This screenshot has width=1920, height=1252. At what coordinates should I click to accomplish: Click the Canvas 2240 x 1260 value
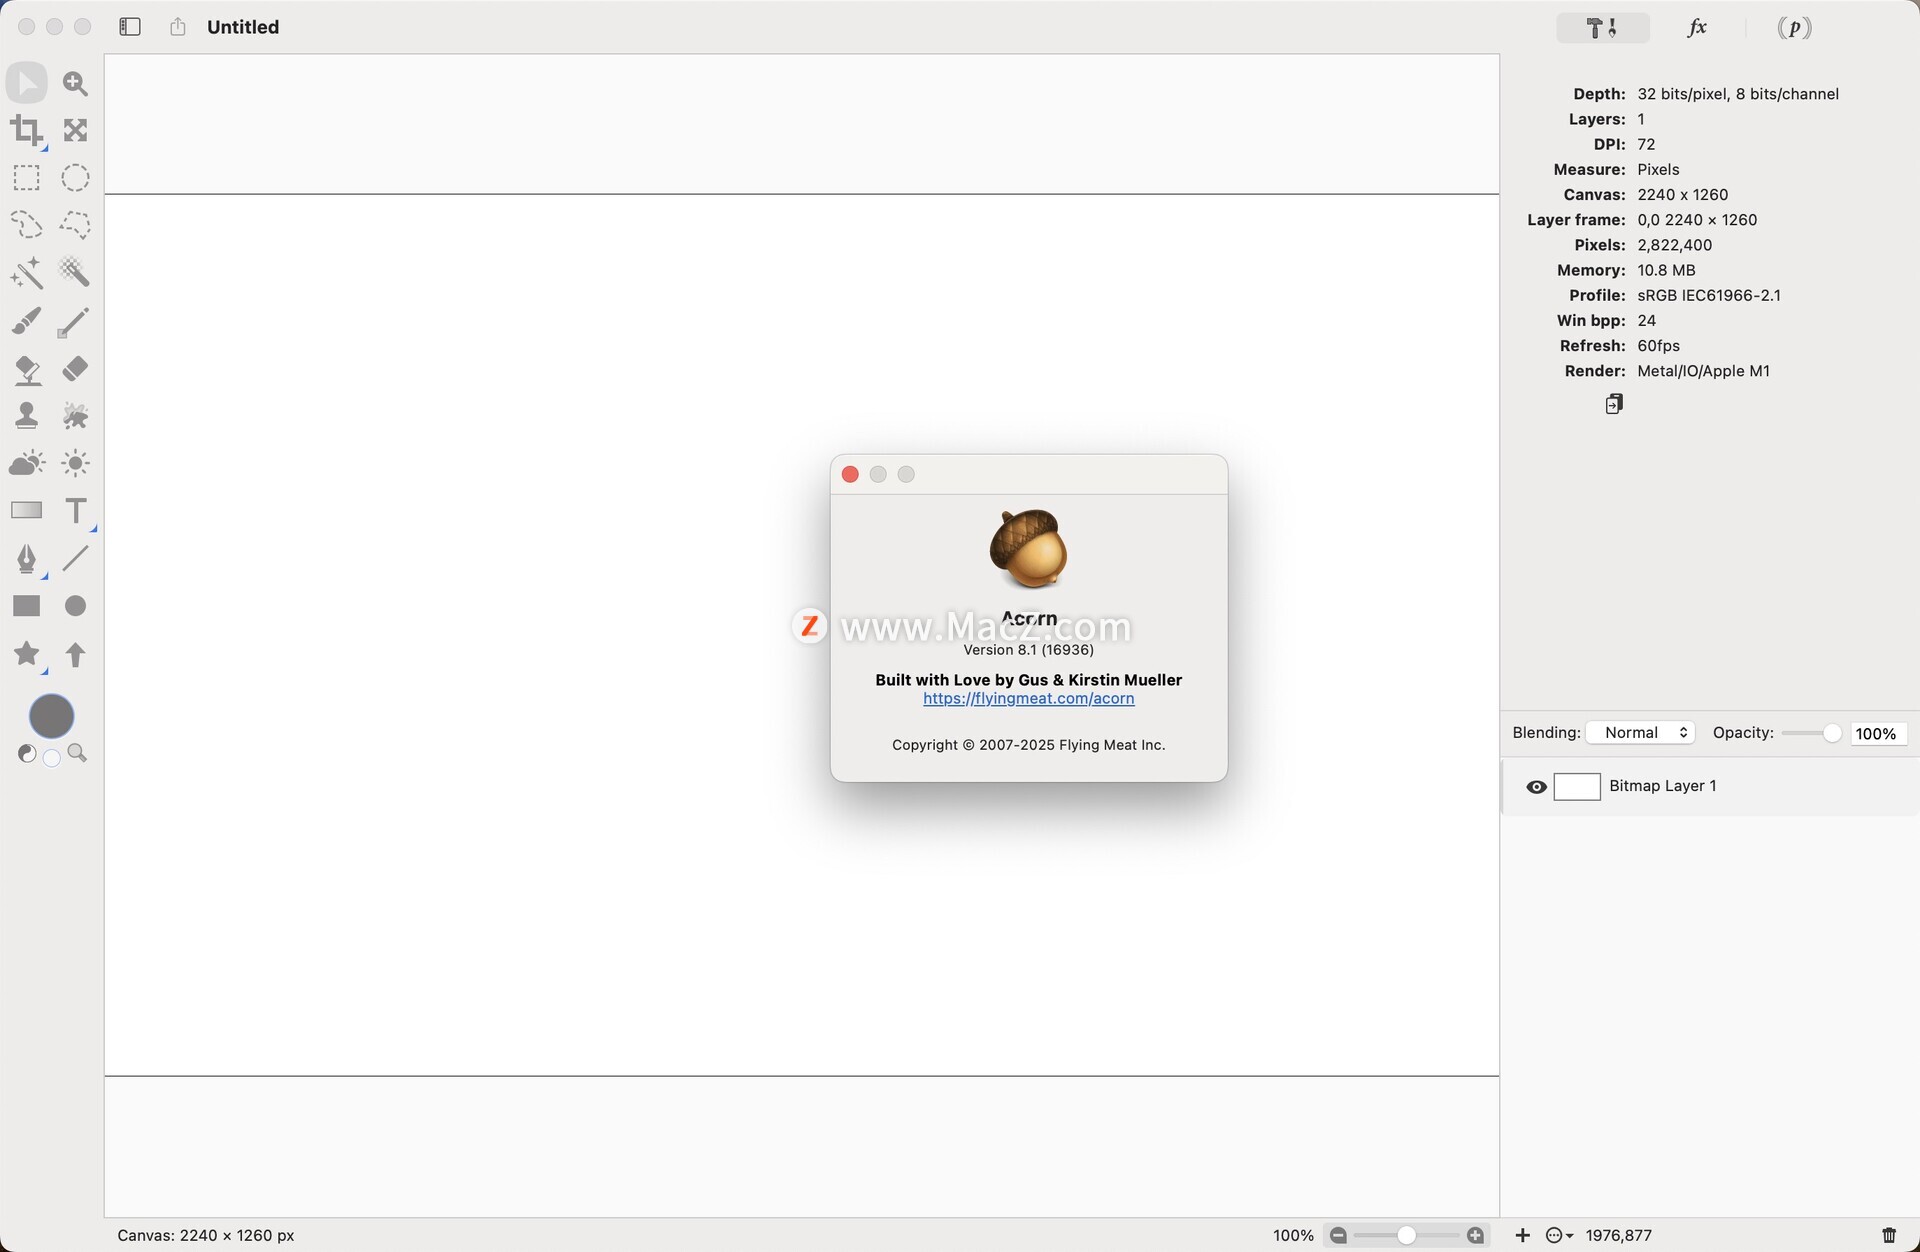tap(1682, 195)
